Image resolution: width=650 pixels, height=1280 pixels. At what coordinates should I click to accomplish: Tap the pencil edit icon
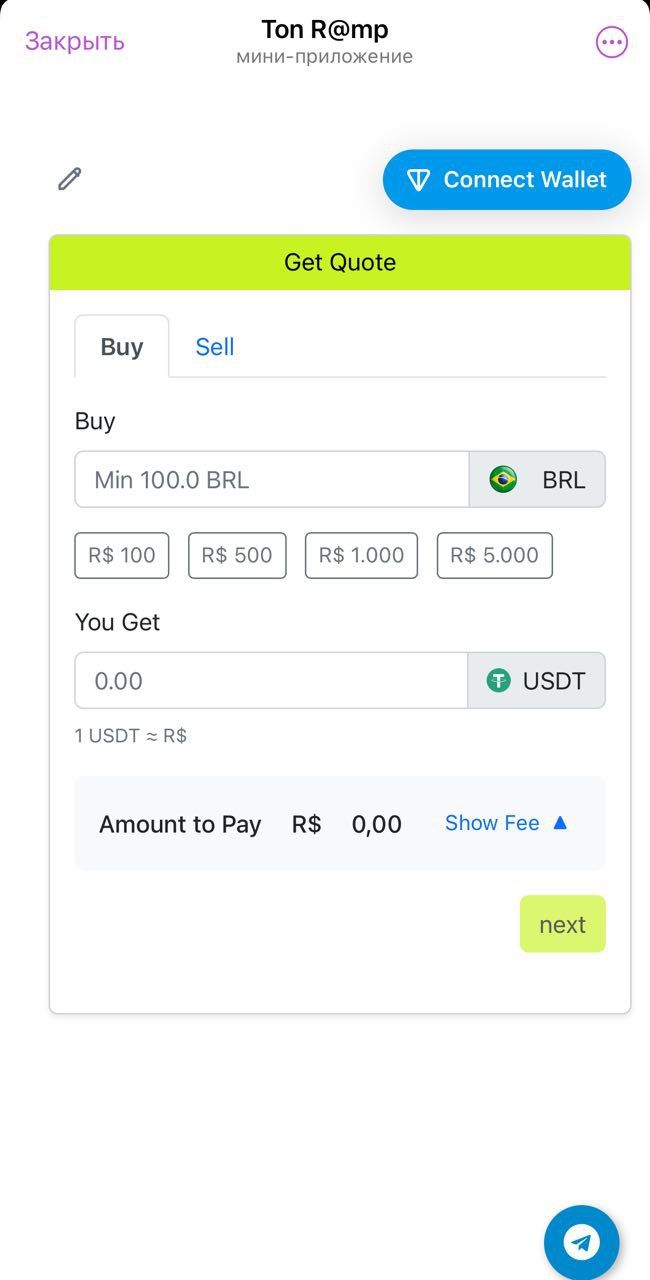(68, 179)
